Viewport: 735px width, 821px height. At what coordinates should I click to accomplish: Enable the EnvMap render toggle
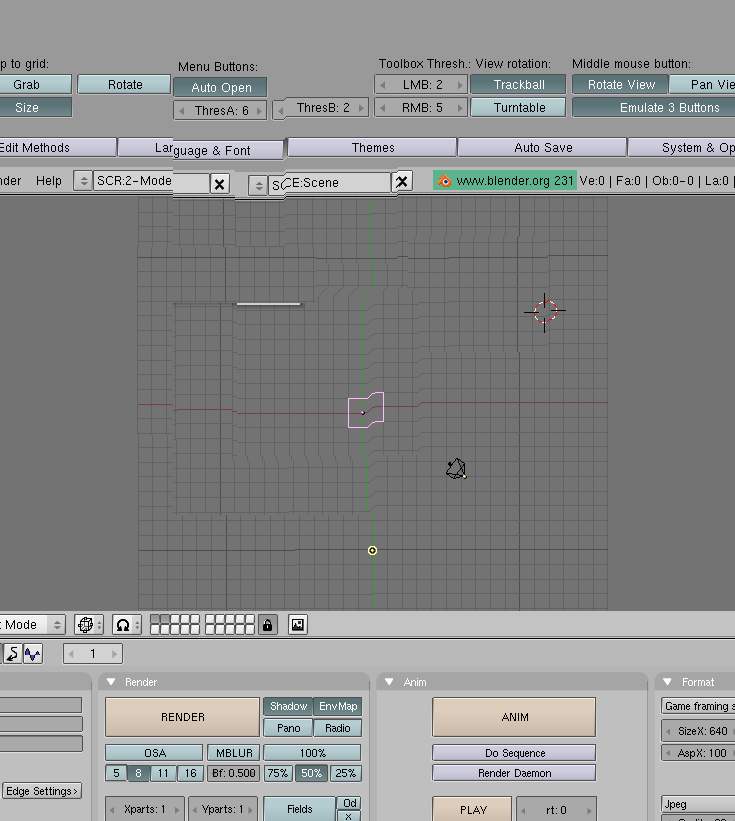[338, 706]
